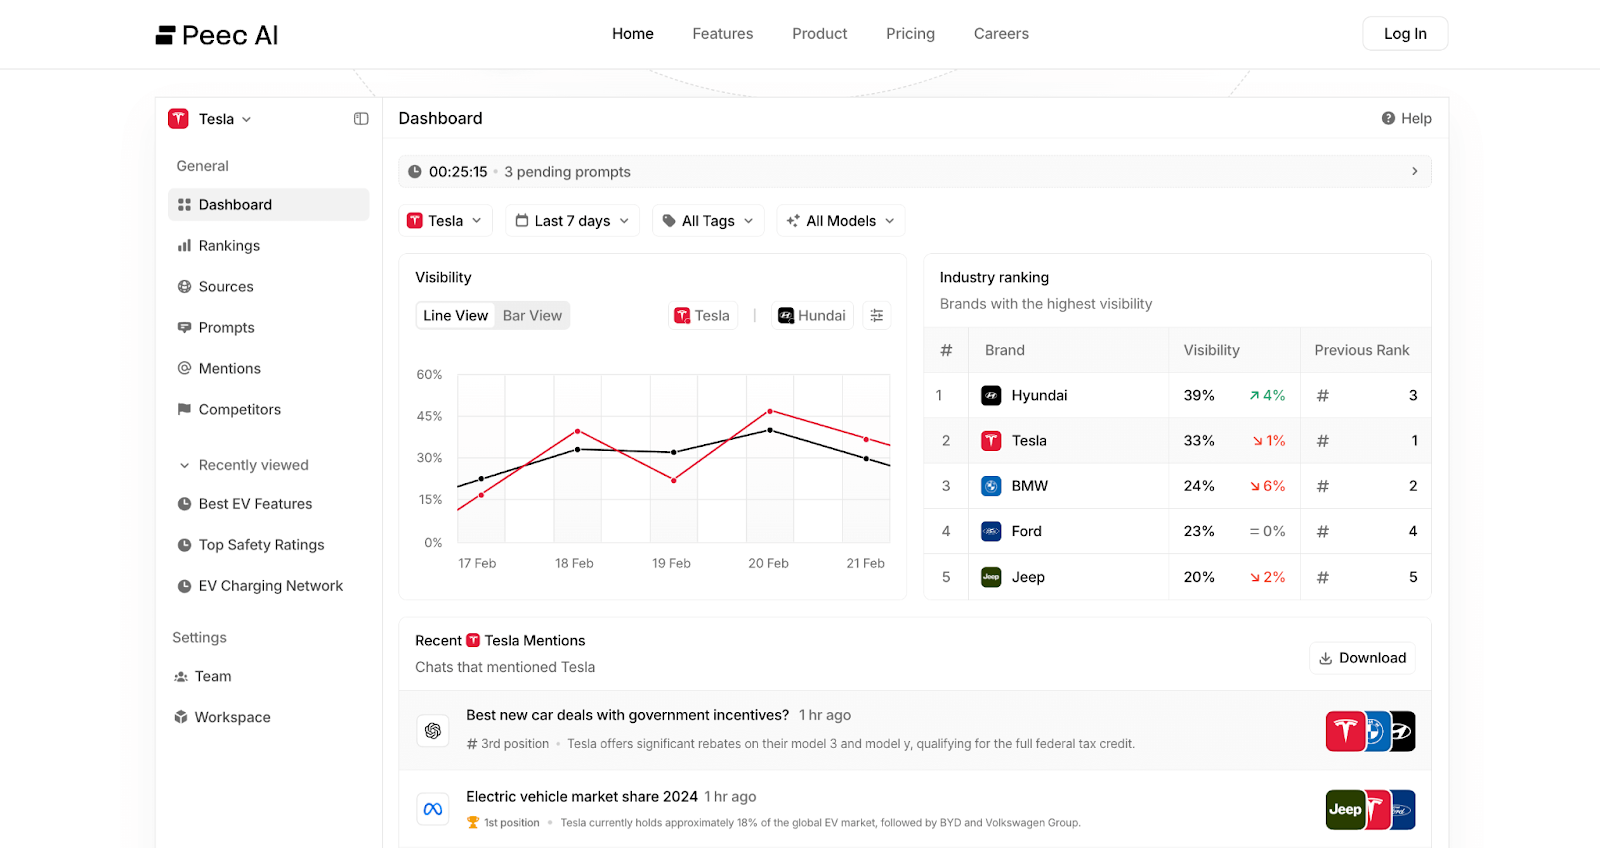Click the 'Visibility' column header in ranking table
This screenshot has width=1600, height=848.
point(1212,350)
